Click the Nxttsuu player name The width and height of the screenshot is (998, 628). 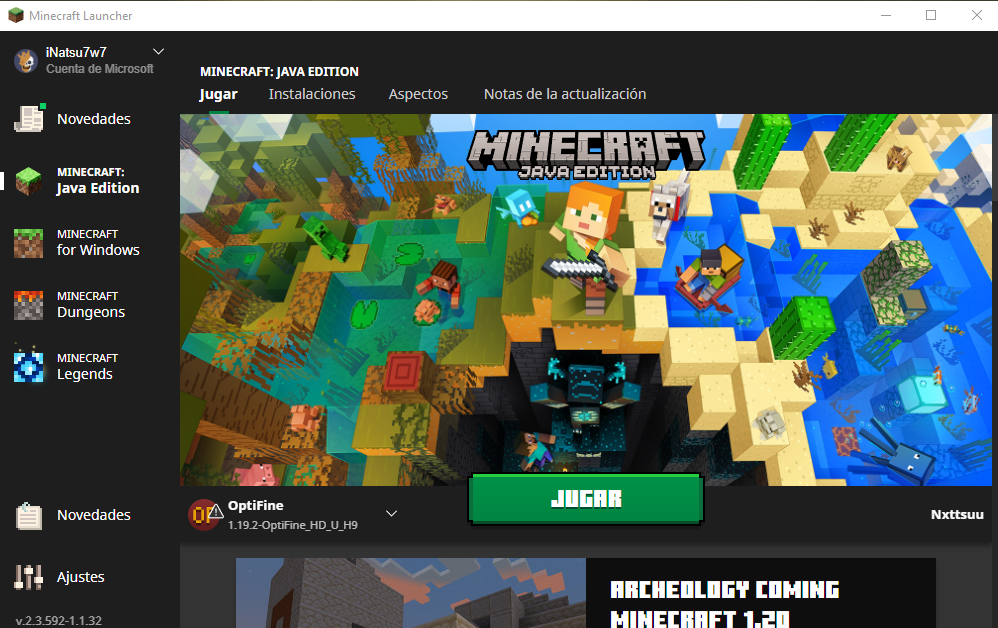(x=956, y=515)
